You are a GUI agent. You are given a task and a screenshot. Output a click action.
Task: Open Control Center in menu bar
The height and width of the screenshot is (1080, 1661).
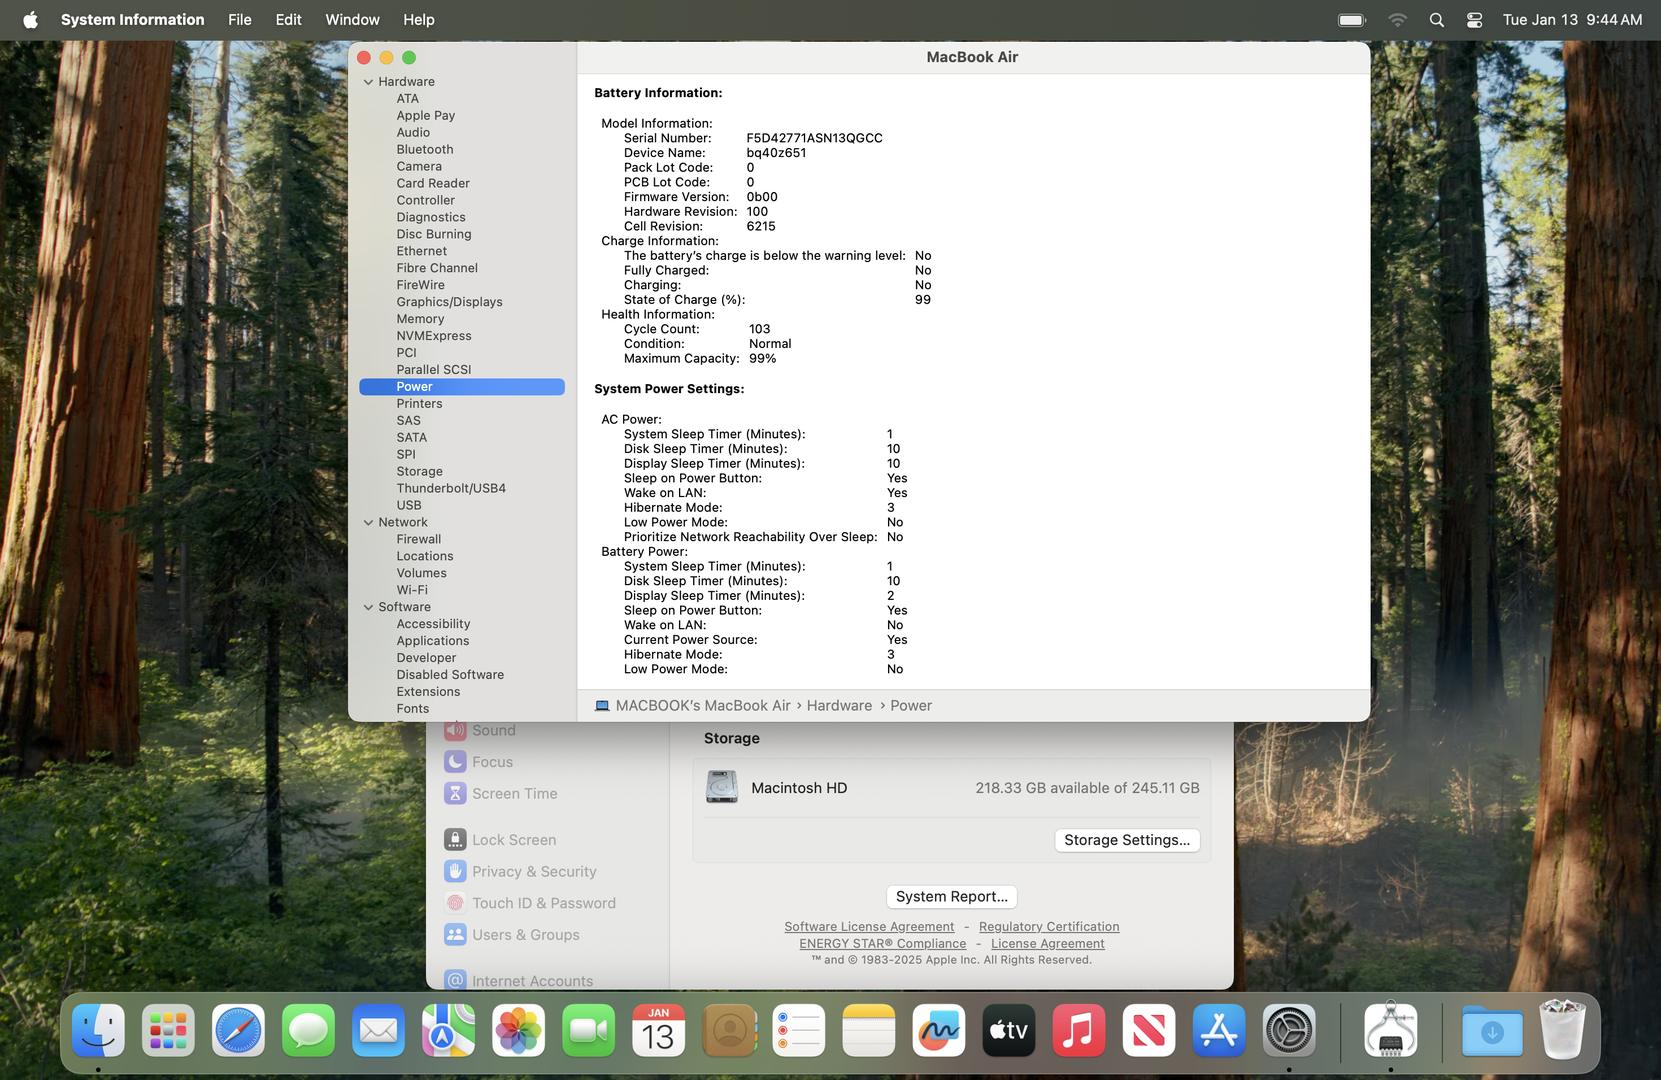click(1474, 20)
